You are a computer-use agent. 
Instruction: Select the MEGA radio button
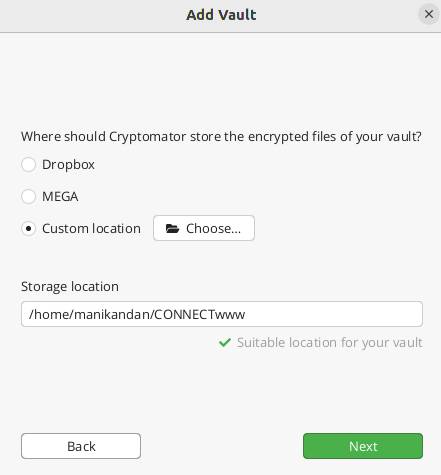(28, 197)
